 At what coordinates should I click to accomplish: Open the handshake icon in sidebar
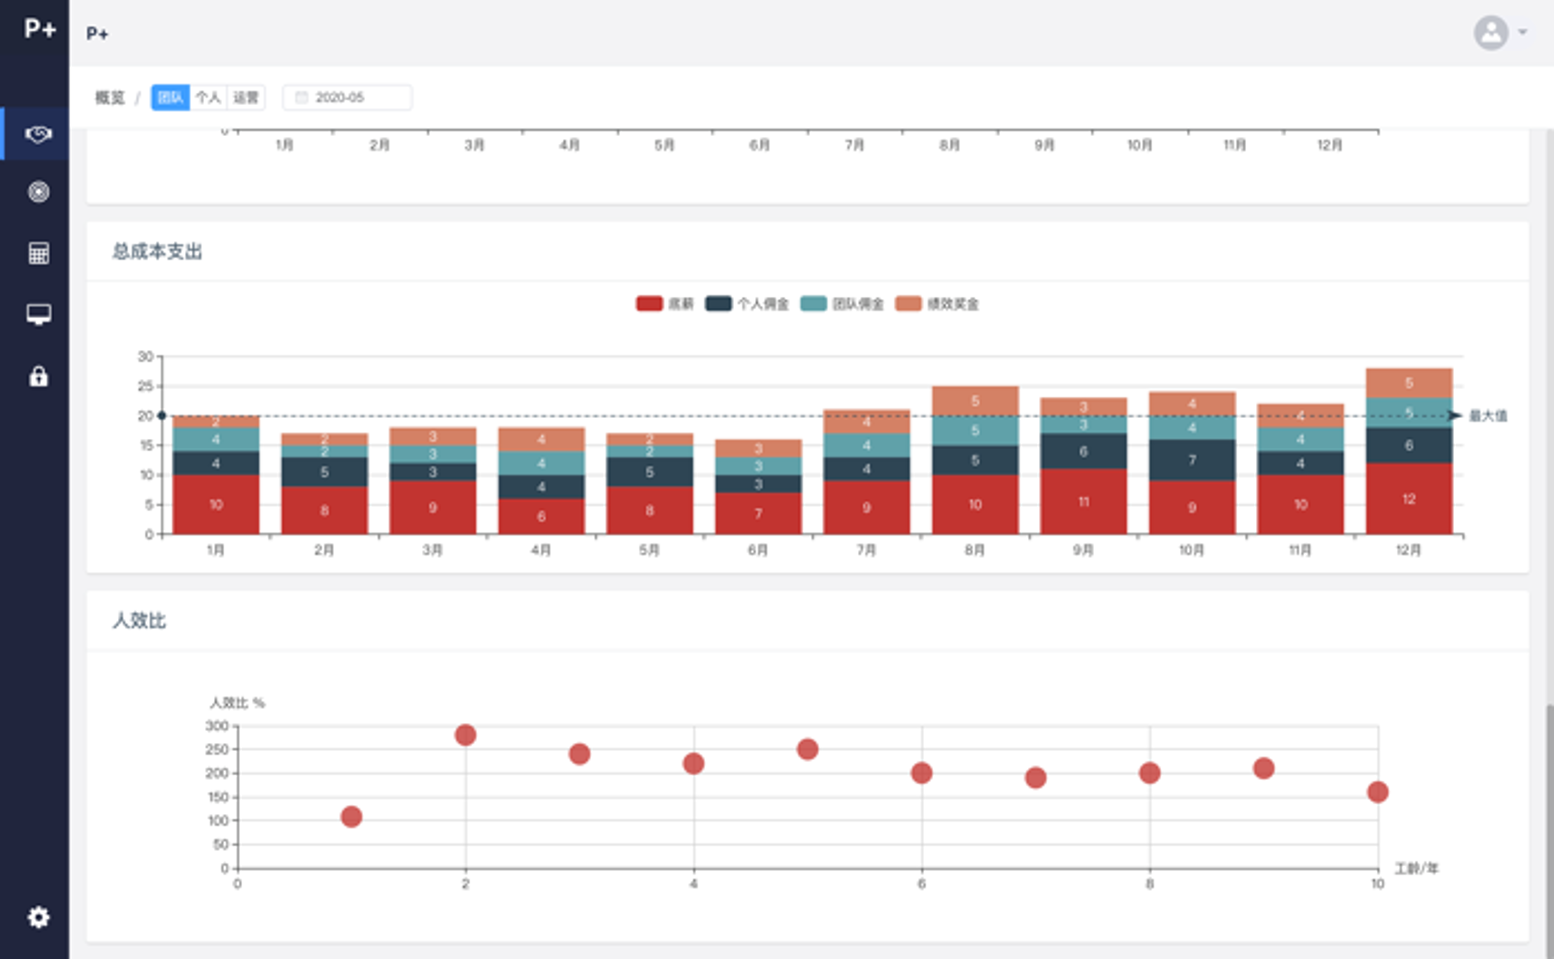coord(38,134)
